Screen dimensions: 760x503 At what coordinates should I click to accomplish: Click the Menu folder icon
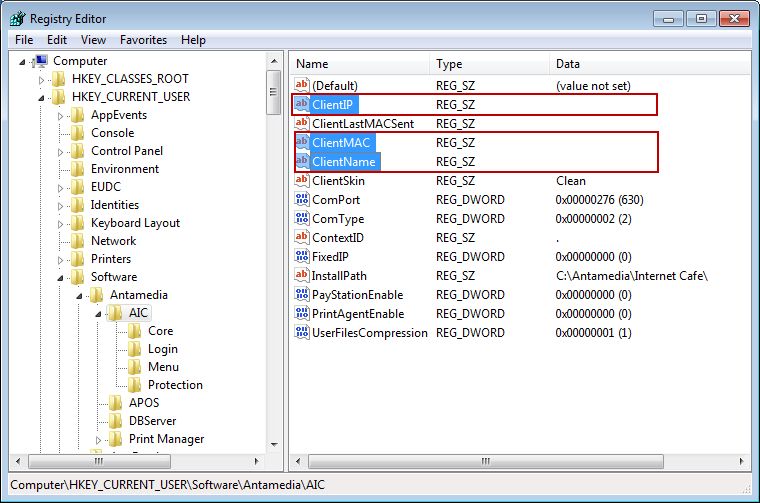click(x=135, y=367)
